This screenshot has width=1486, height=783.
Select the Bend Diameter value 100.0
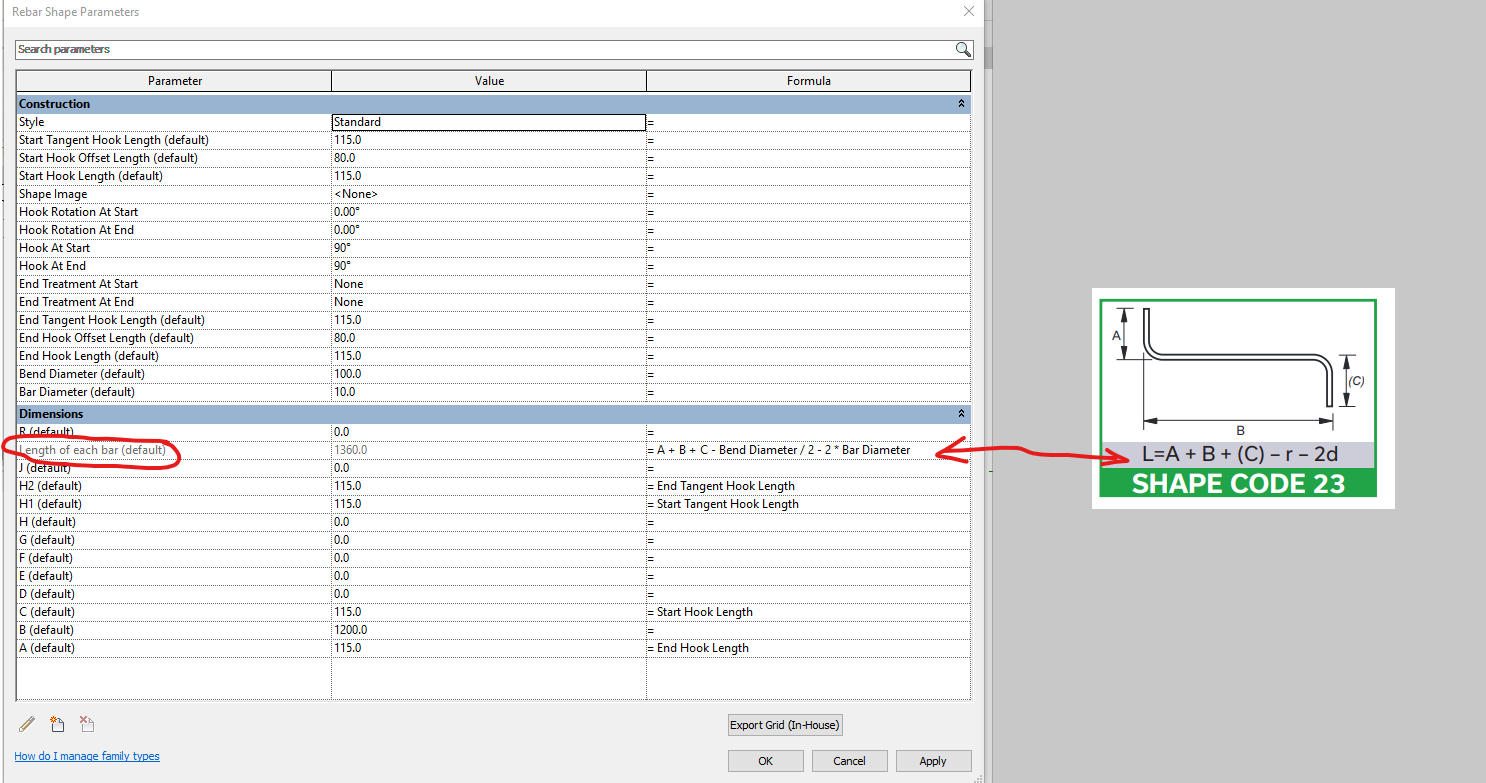(488, 373)
